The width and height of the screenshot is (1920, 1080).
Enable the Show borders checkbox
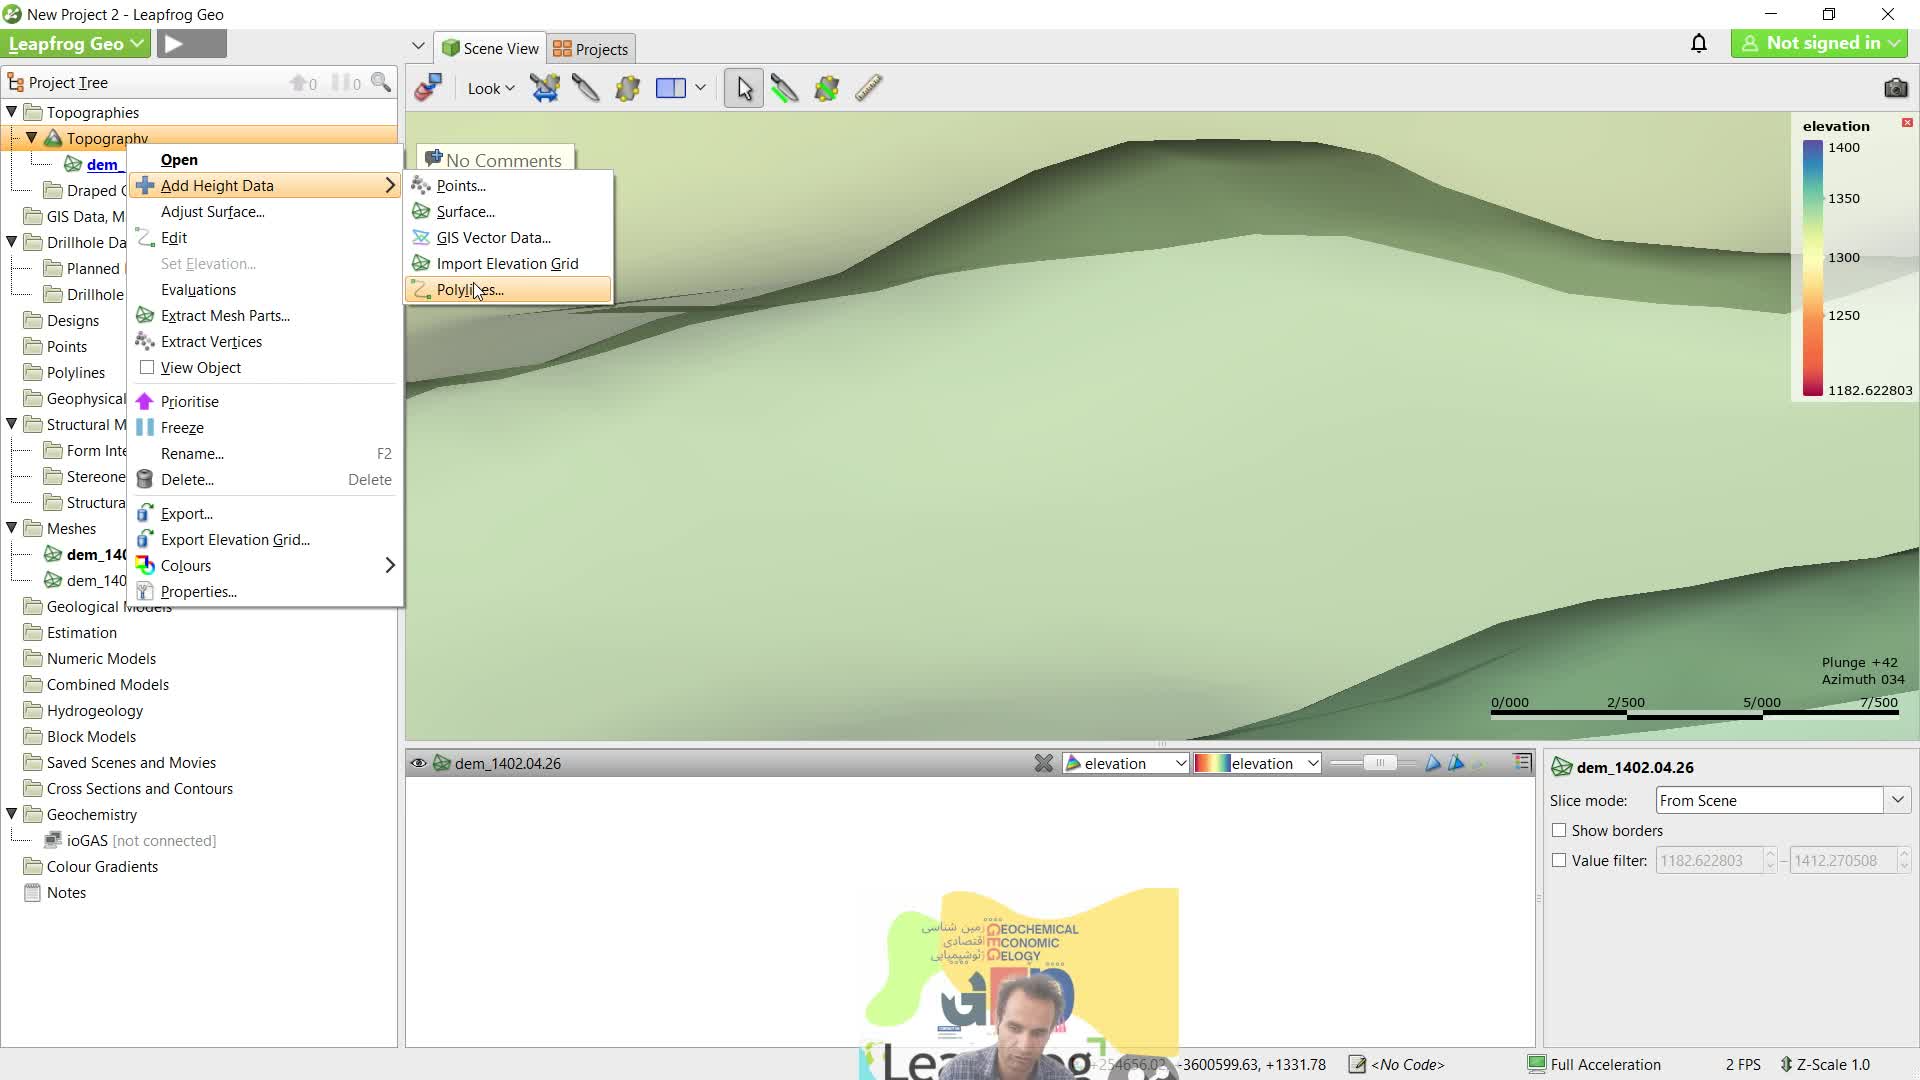[x=1559, y=830]
